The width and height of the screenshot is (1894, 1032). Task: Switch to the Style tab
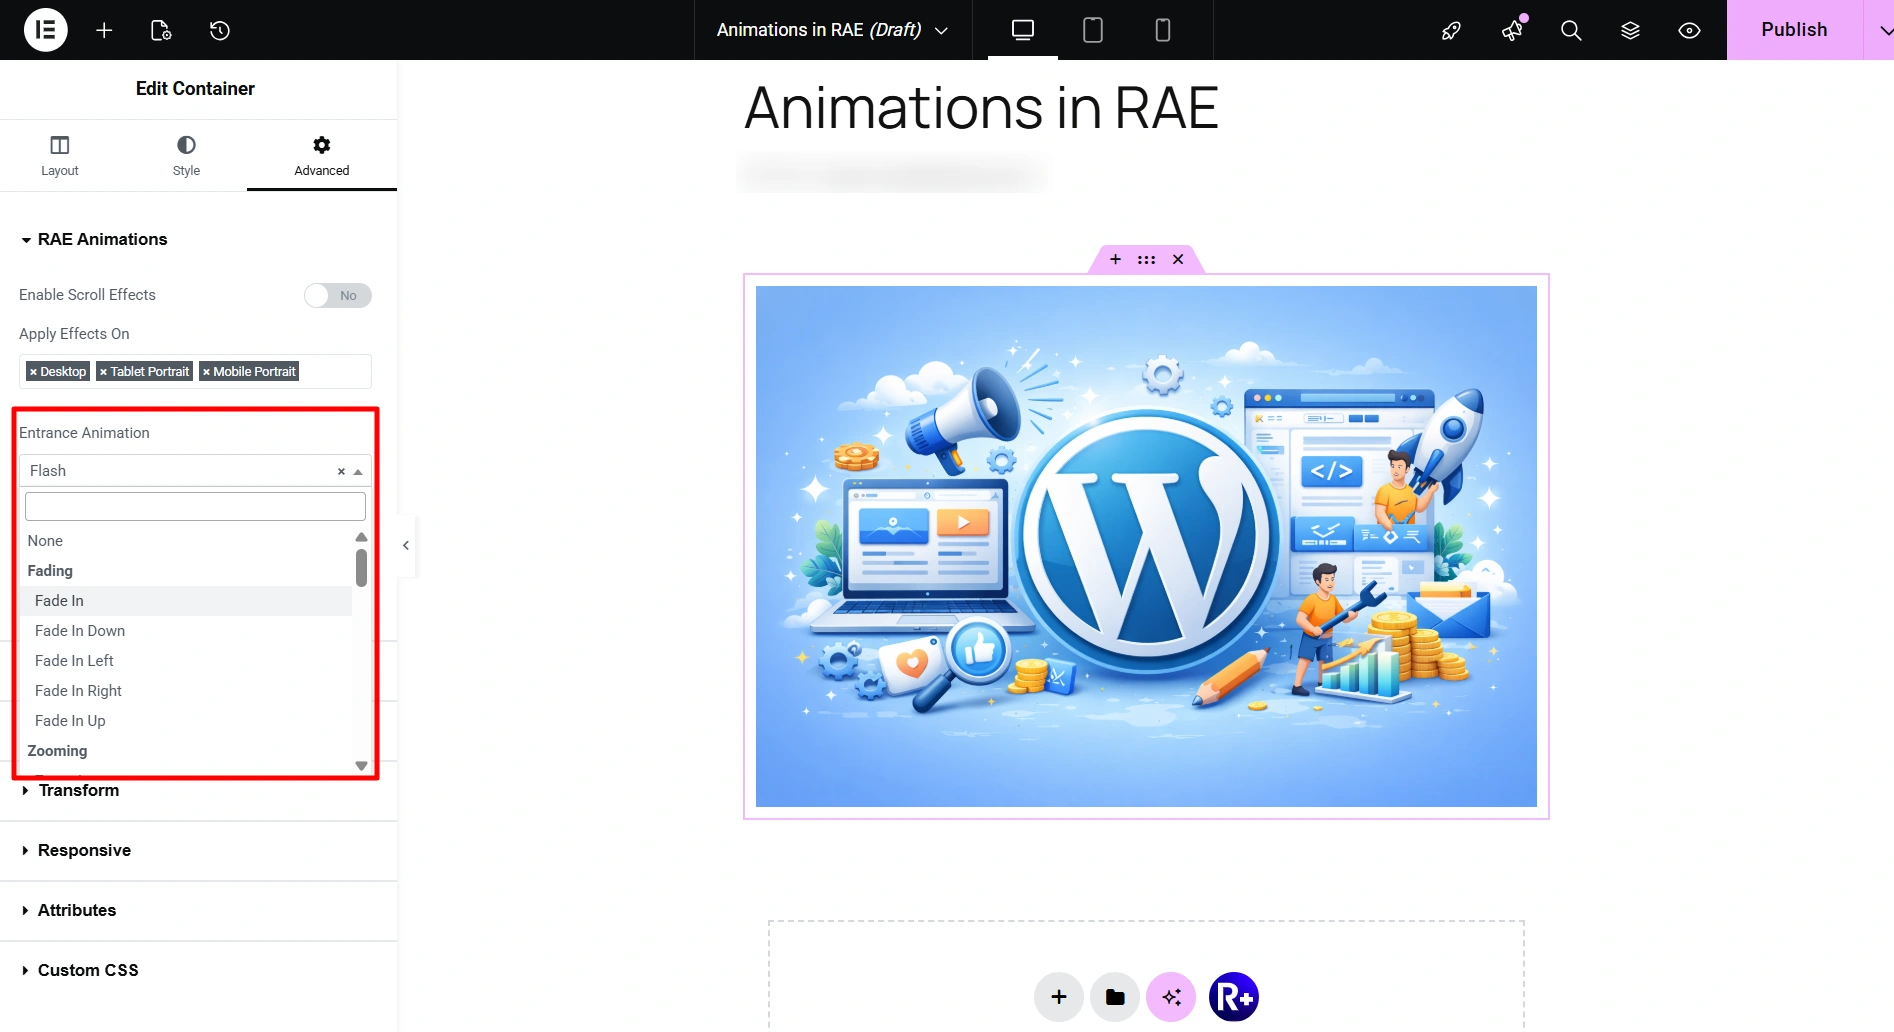[x=186, y=156]
